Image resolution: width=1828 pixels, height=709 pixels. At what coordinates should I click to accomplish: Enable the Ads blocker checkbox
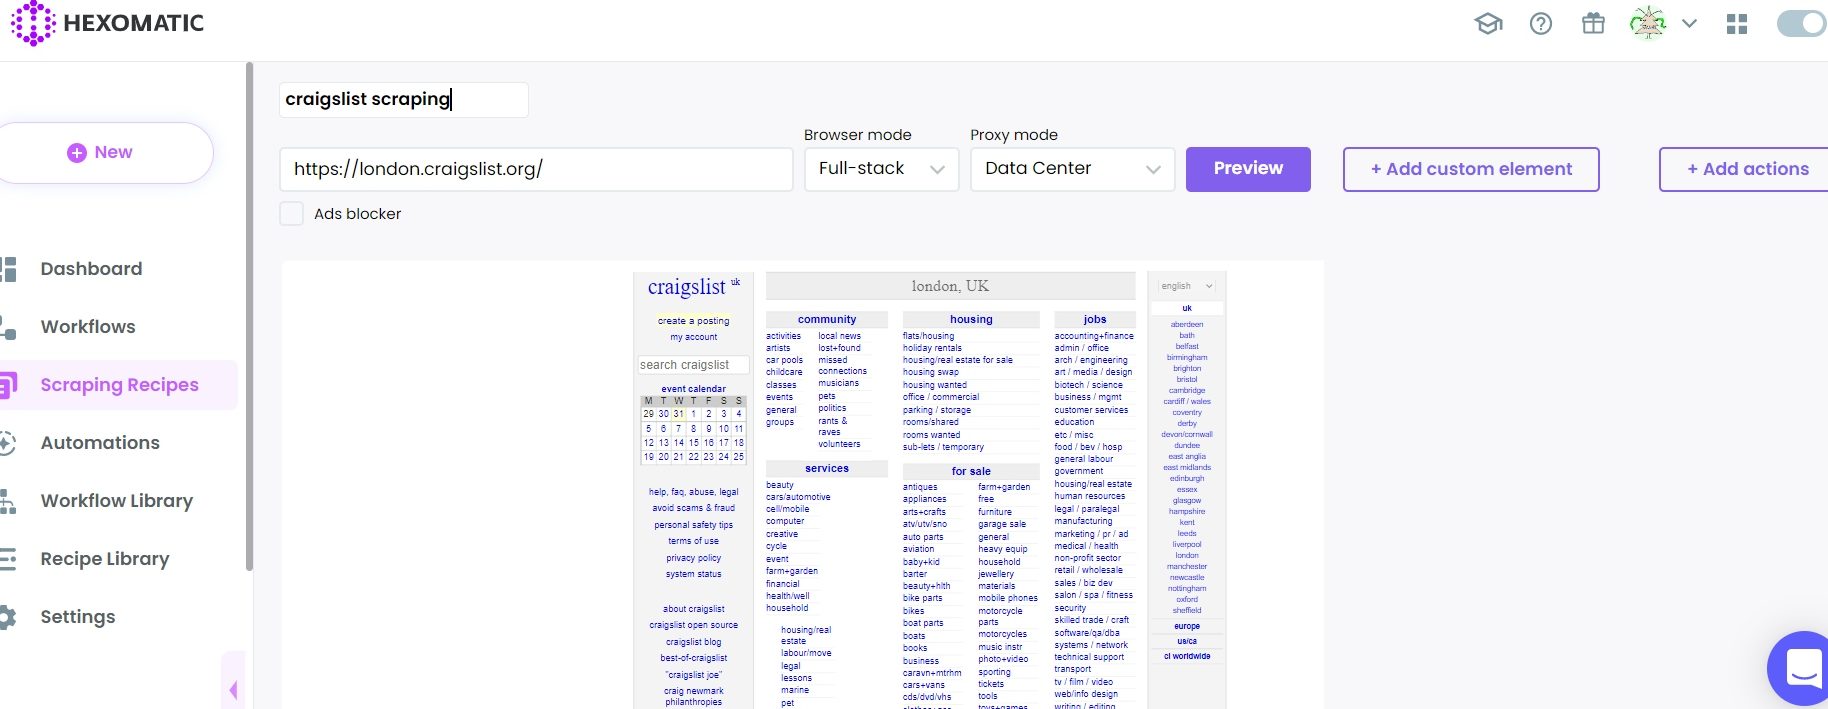click(x=291, y=213)
